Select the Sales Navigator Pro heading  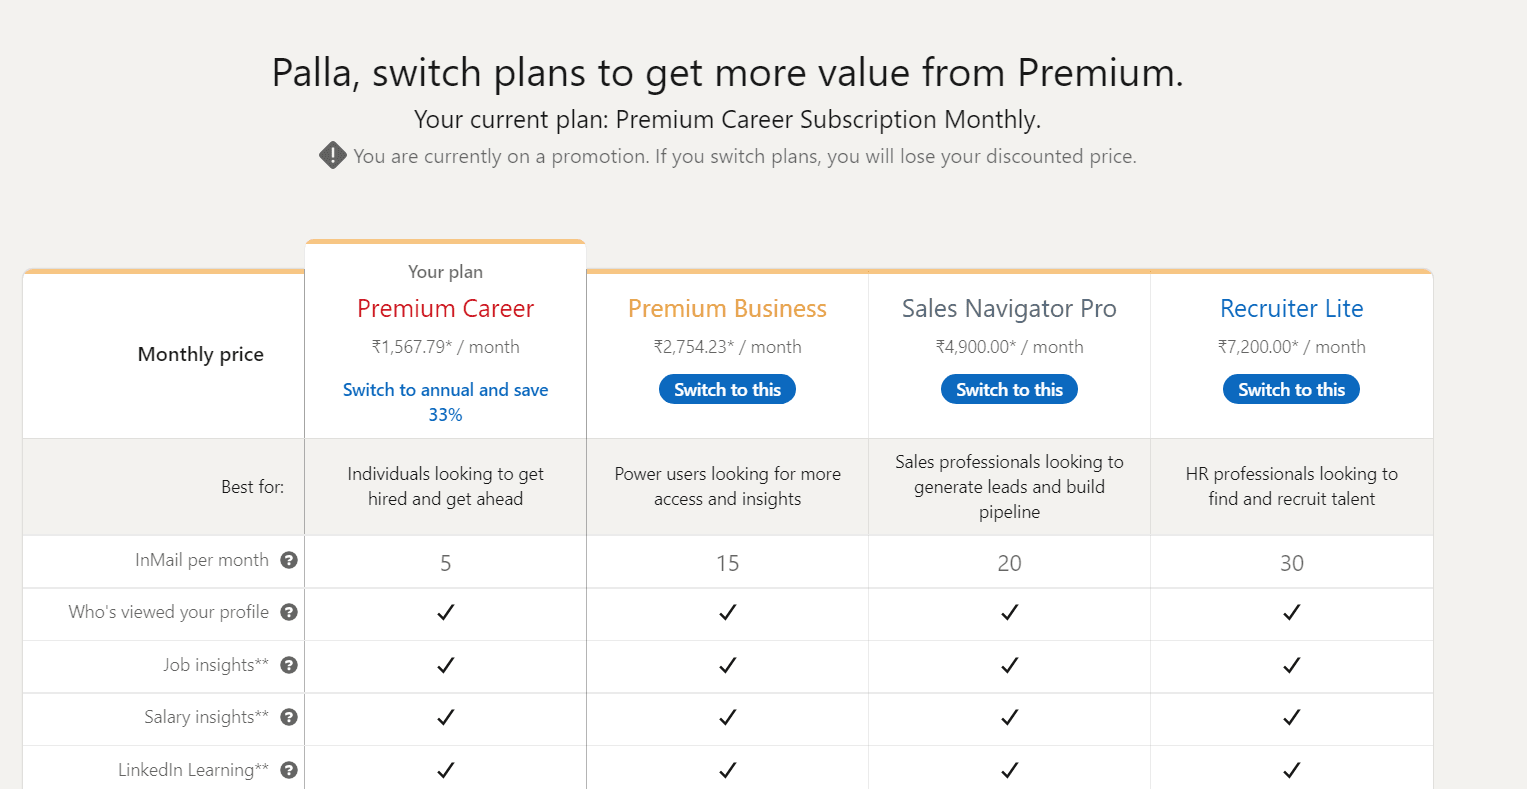click(x=1009, y=308)
